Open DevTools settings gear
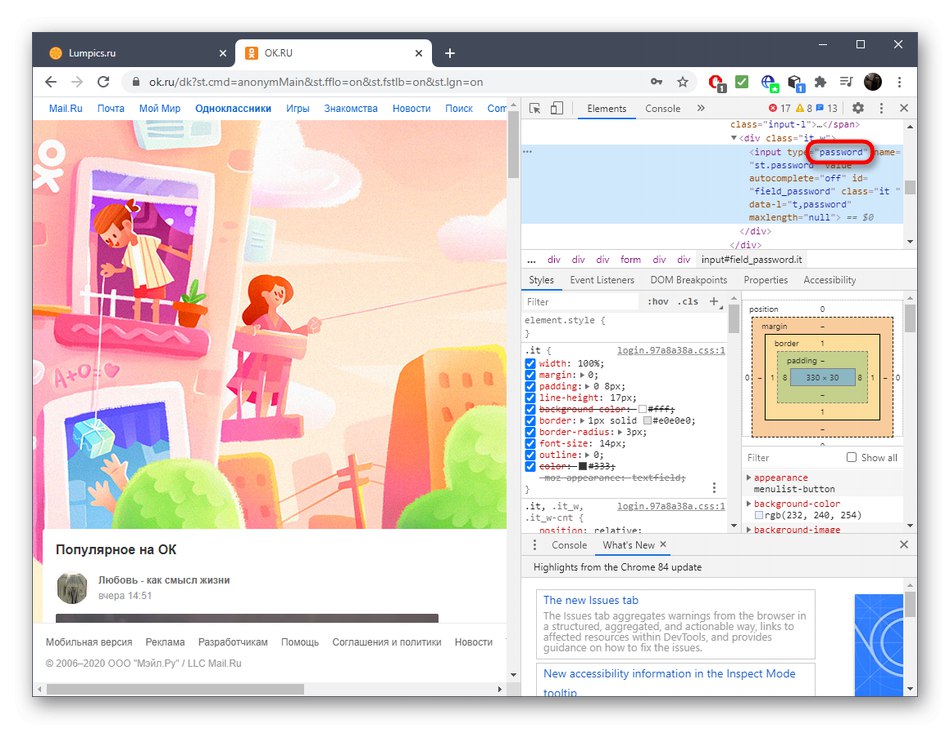 [x=858, y=108]
